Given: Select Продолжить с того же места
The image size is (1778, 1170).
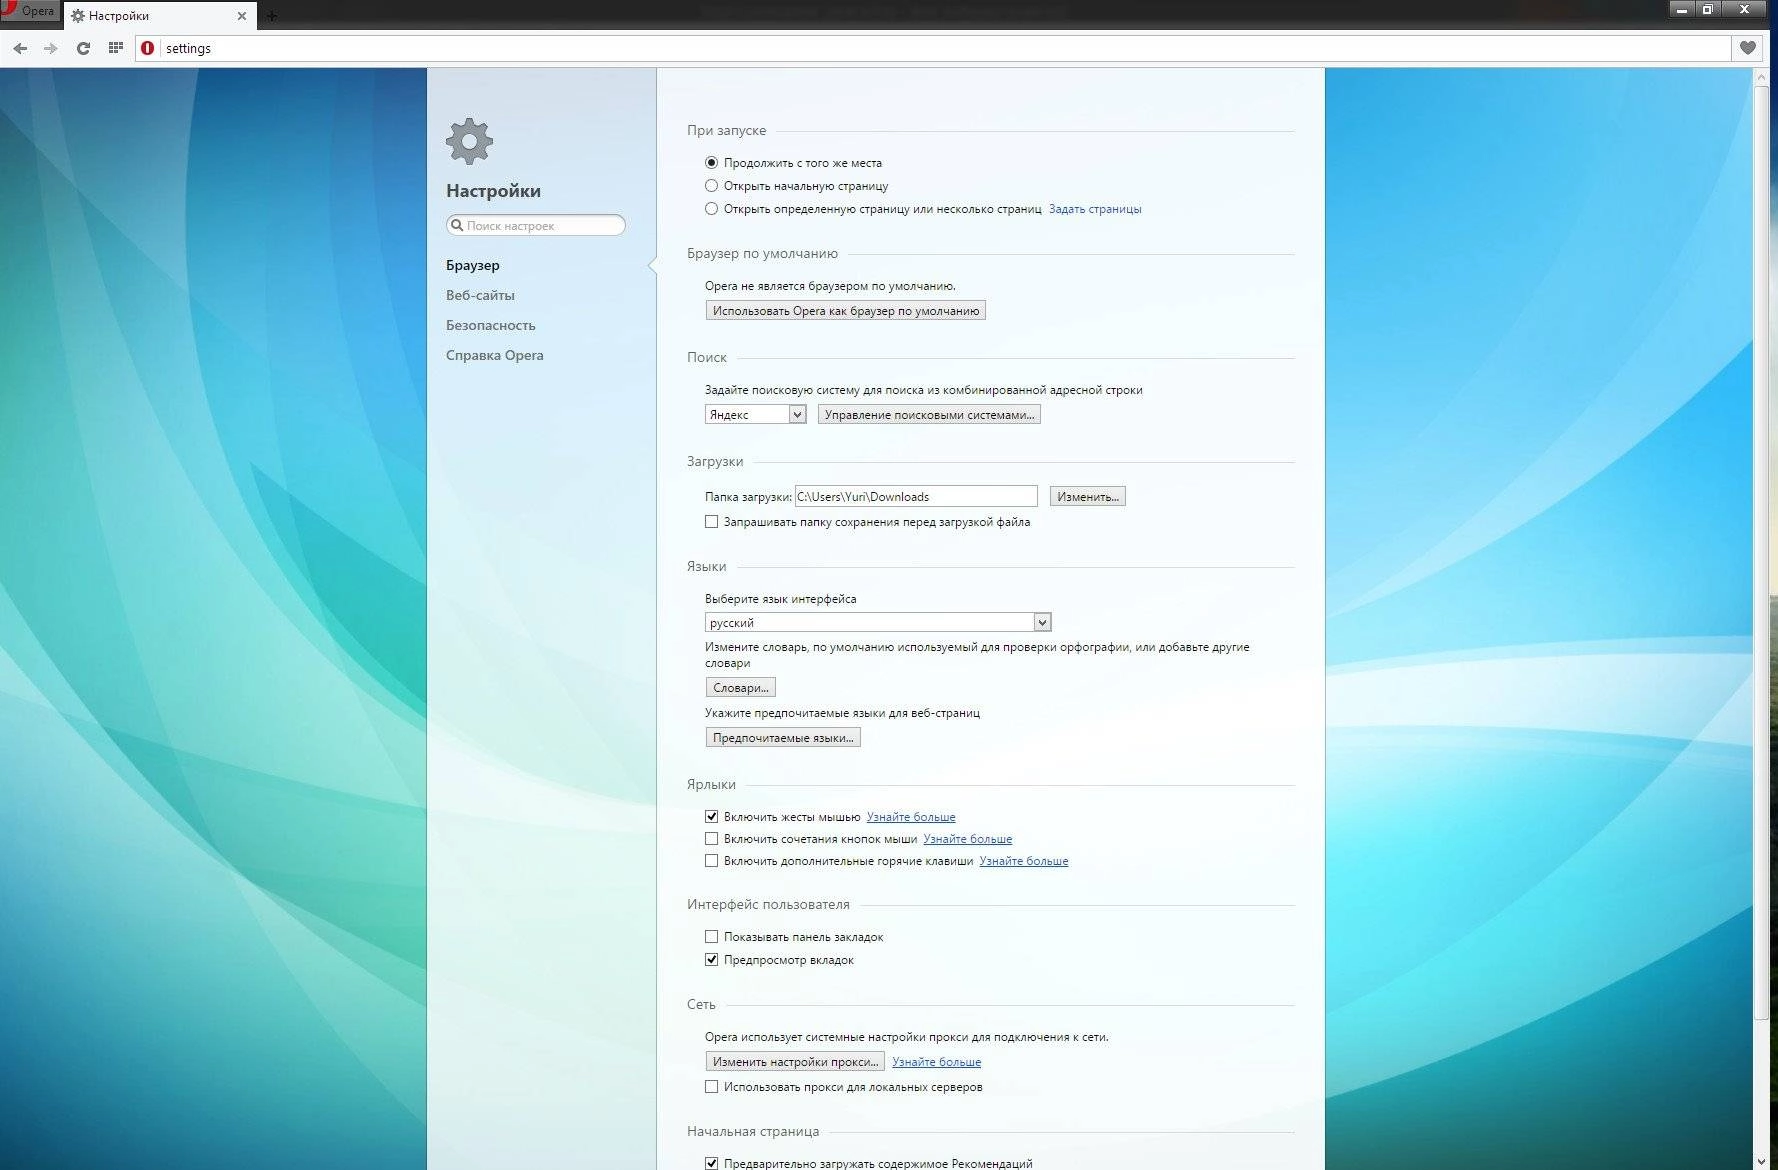Looking at the screenshot, I should click(x=711, y=162).
